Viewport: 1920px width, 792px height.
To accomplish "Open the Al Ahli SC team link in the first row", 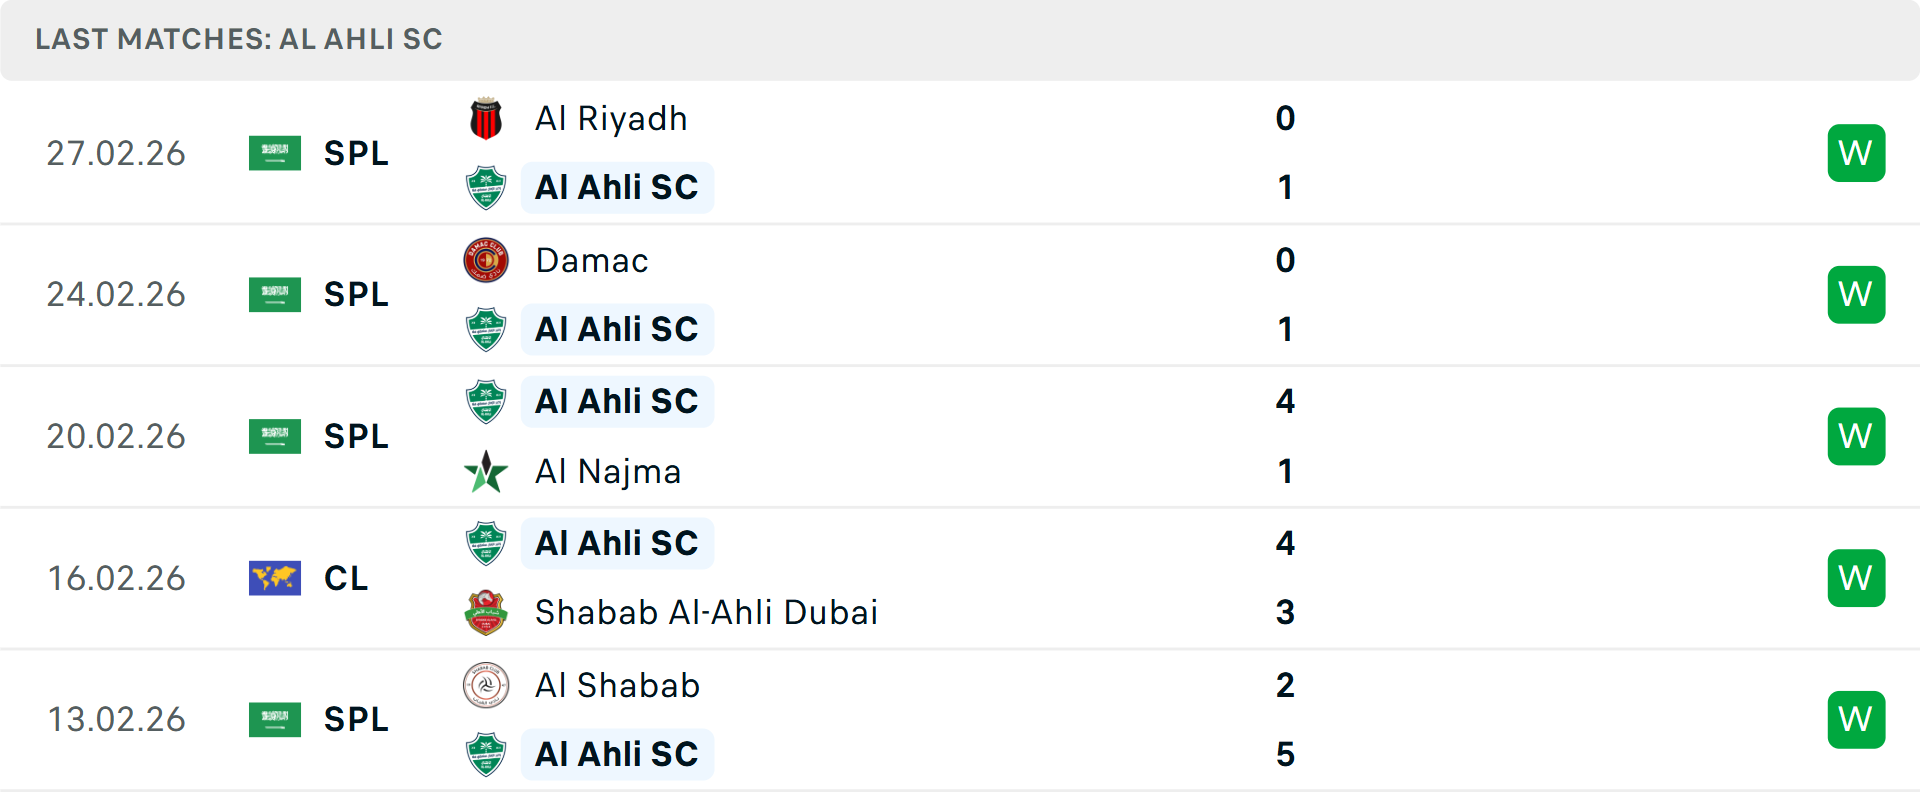I will tap(617, 187).
